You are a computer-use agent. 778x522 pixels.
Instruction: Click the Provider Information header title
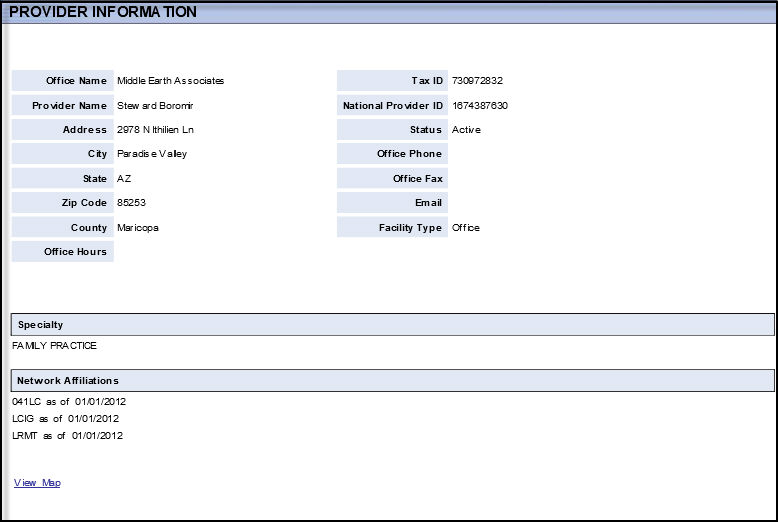(103, 12)
